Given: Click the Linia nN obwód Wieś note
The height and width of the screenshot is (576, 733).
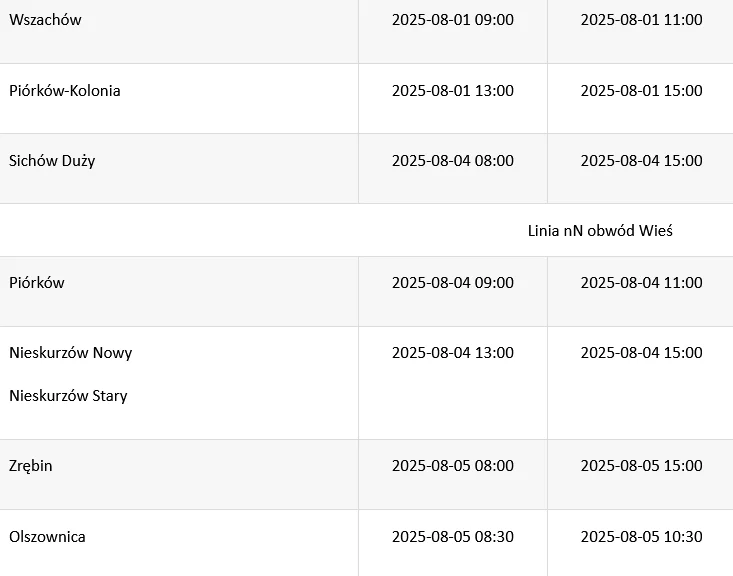Looking at the screenshot, I should pos(600,230).
